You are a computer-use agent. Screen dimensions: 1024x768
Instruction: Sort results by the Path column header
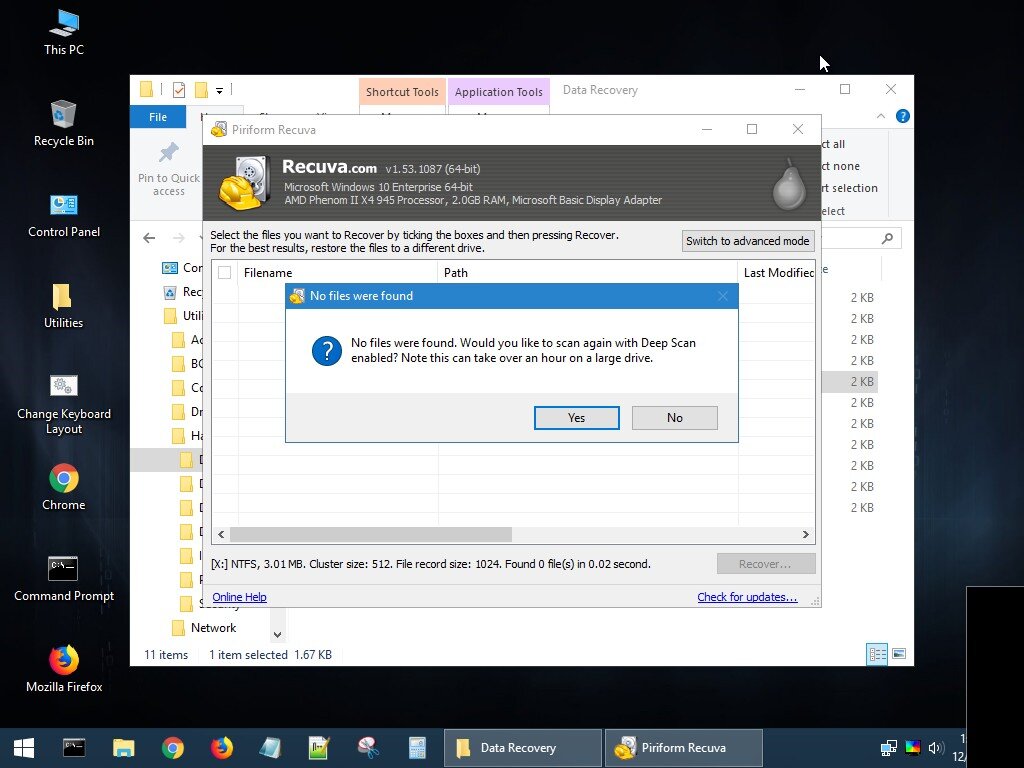[x=588, y=273]
